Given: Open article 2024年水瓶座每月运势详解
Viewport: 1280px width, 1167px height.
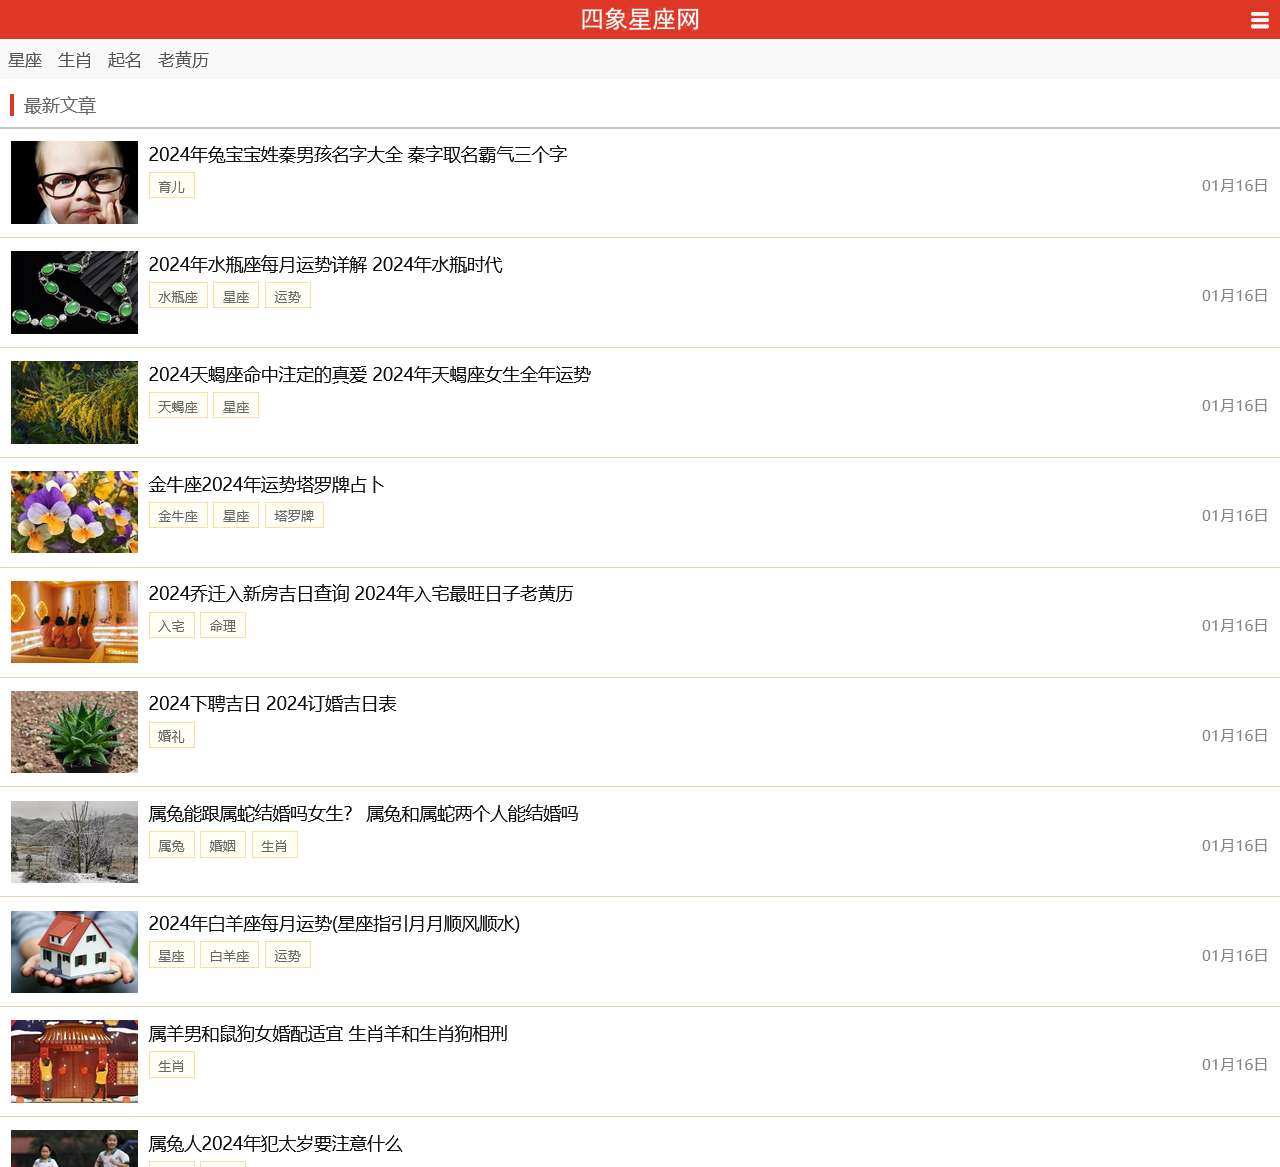Looking at the screenshot, I should (326, 264).
